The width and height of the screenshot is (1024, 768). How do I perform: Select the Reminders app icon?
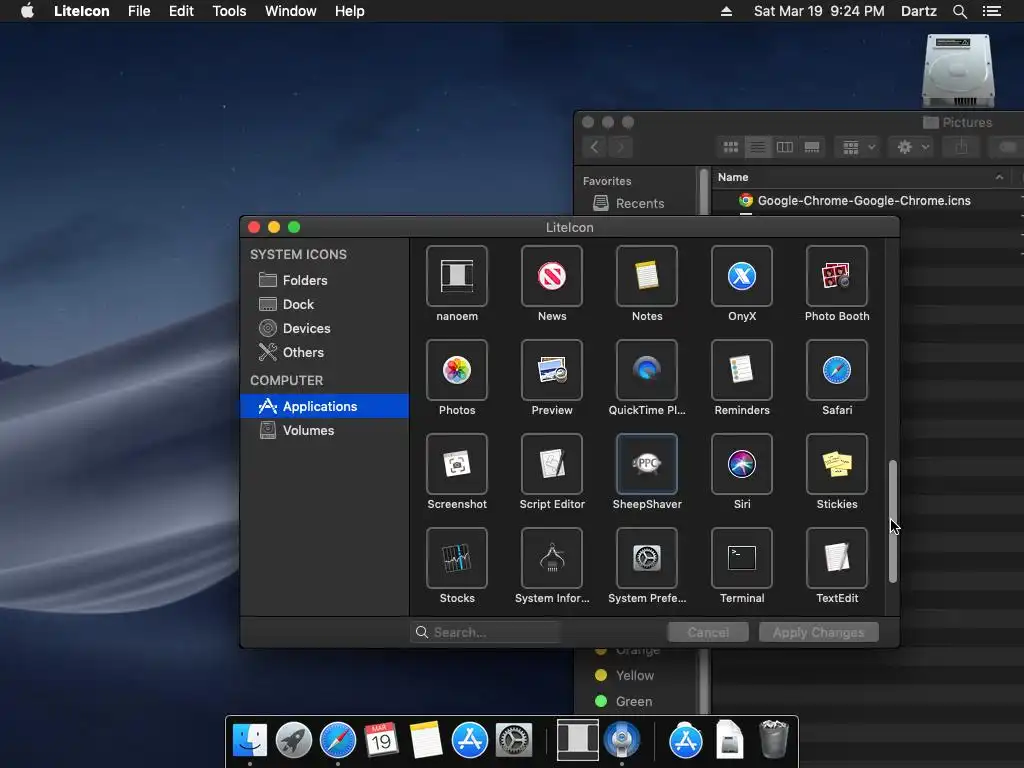click(742, 370)
